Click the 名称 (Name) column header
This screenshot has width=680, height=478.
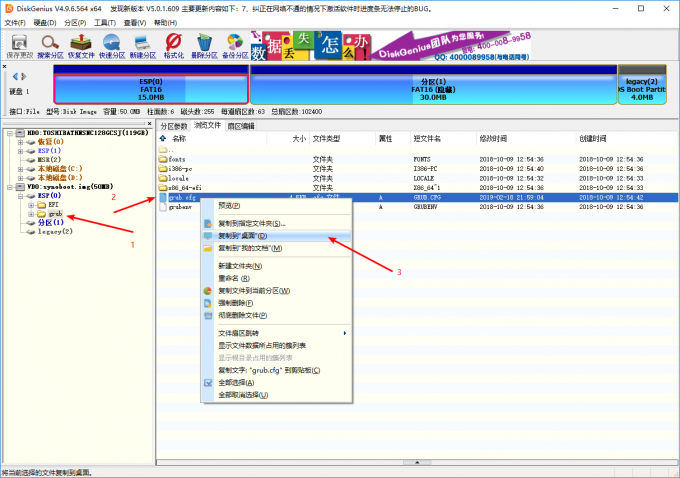point(181,139)
